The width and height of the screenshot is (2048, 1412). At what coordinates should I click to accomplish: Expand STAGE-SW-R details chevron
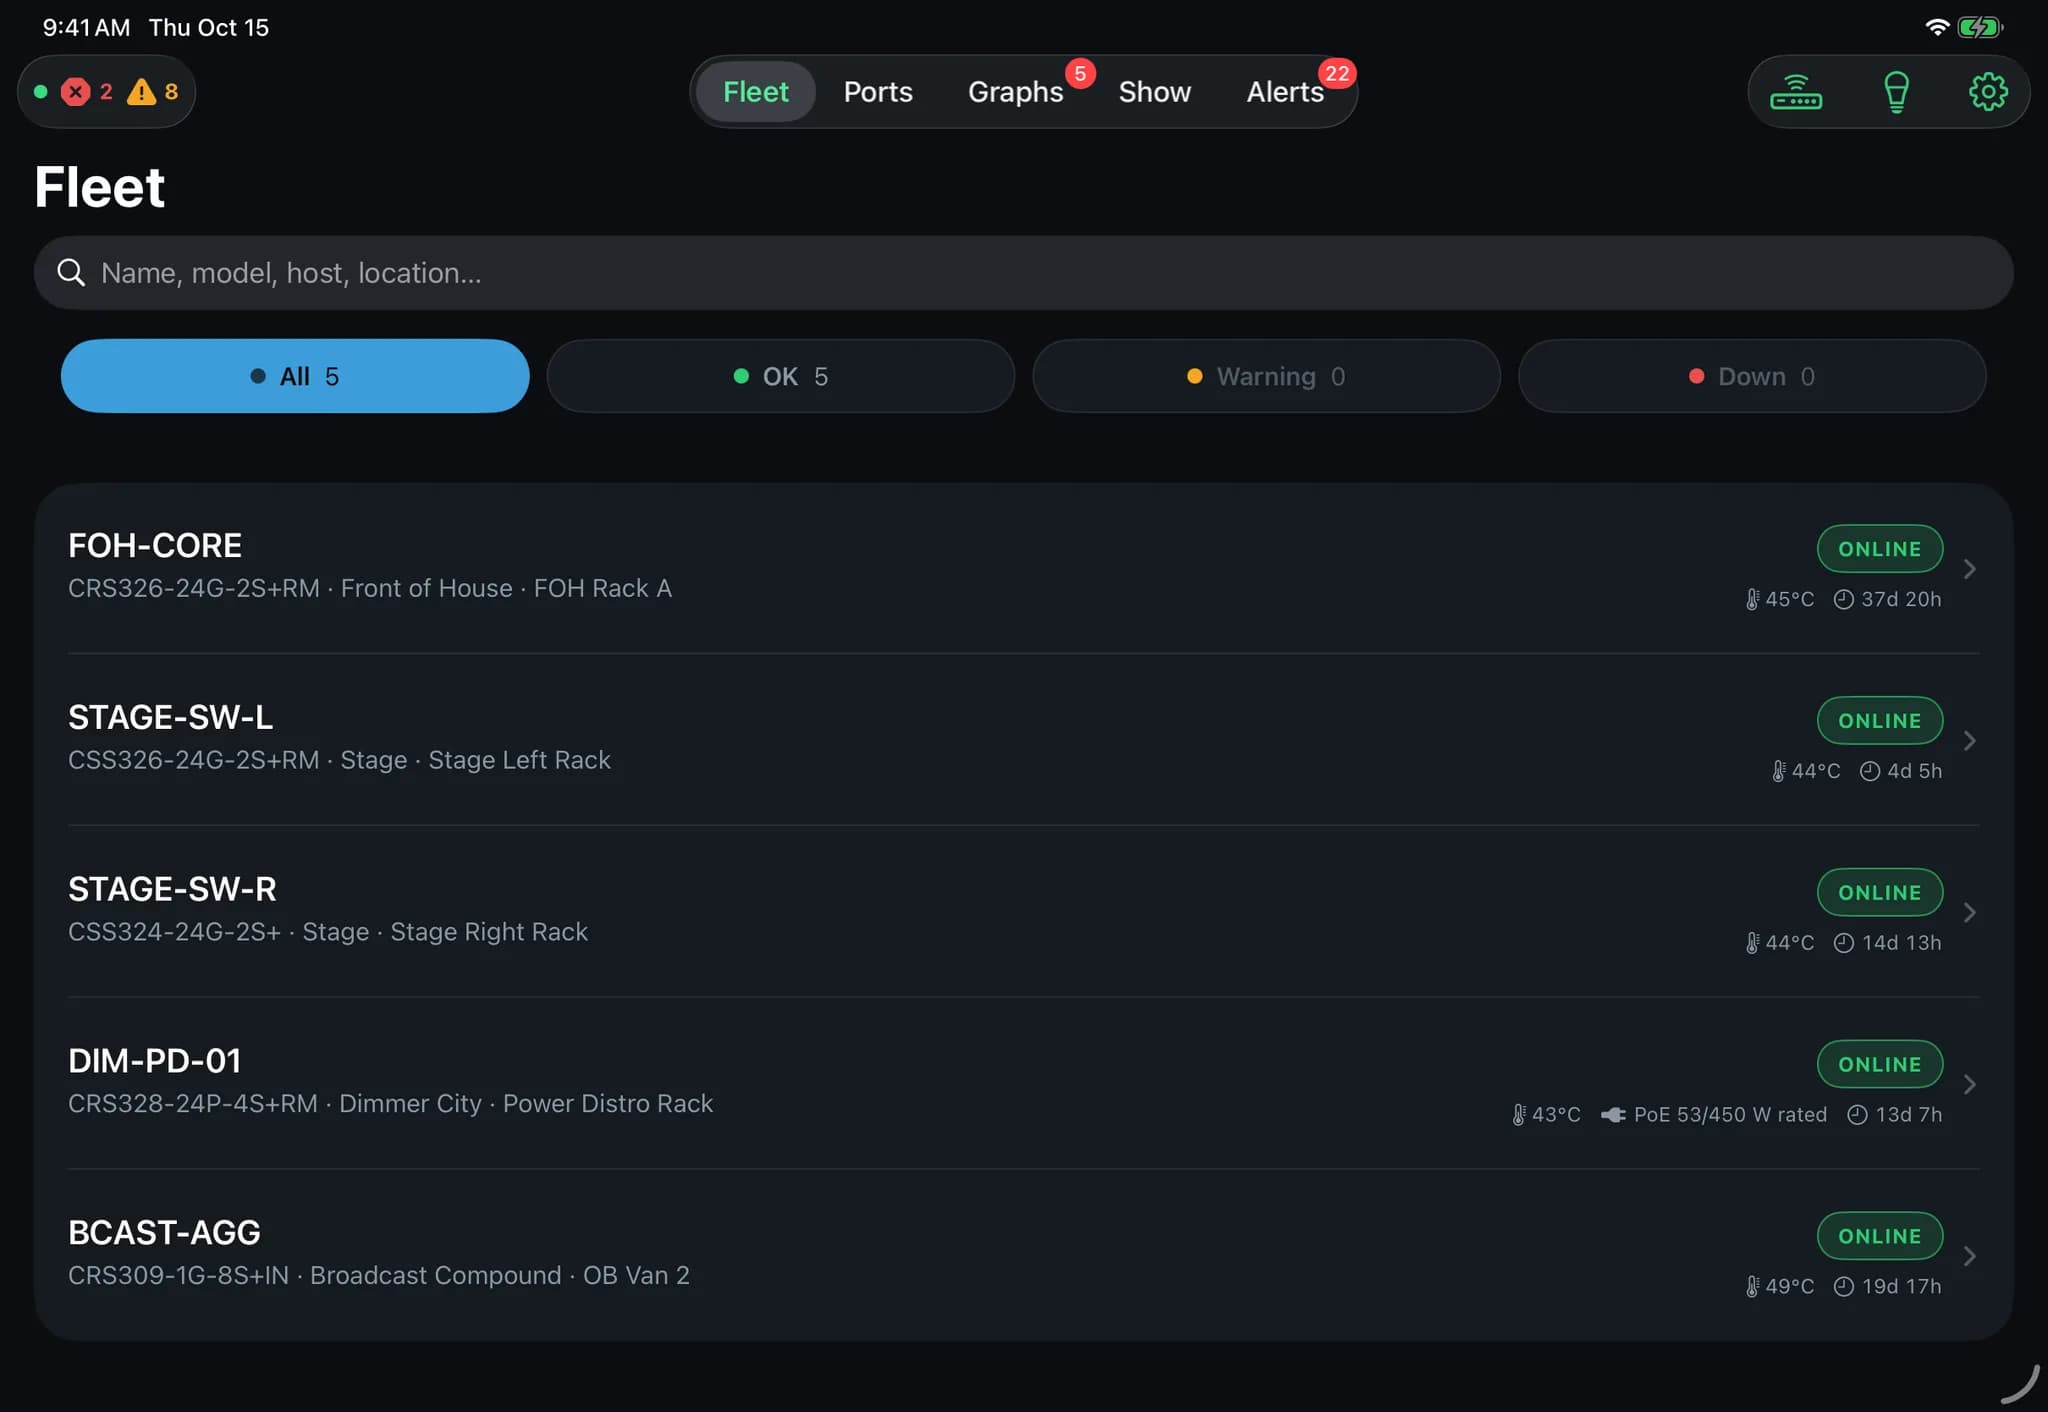[1969, 913]
